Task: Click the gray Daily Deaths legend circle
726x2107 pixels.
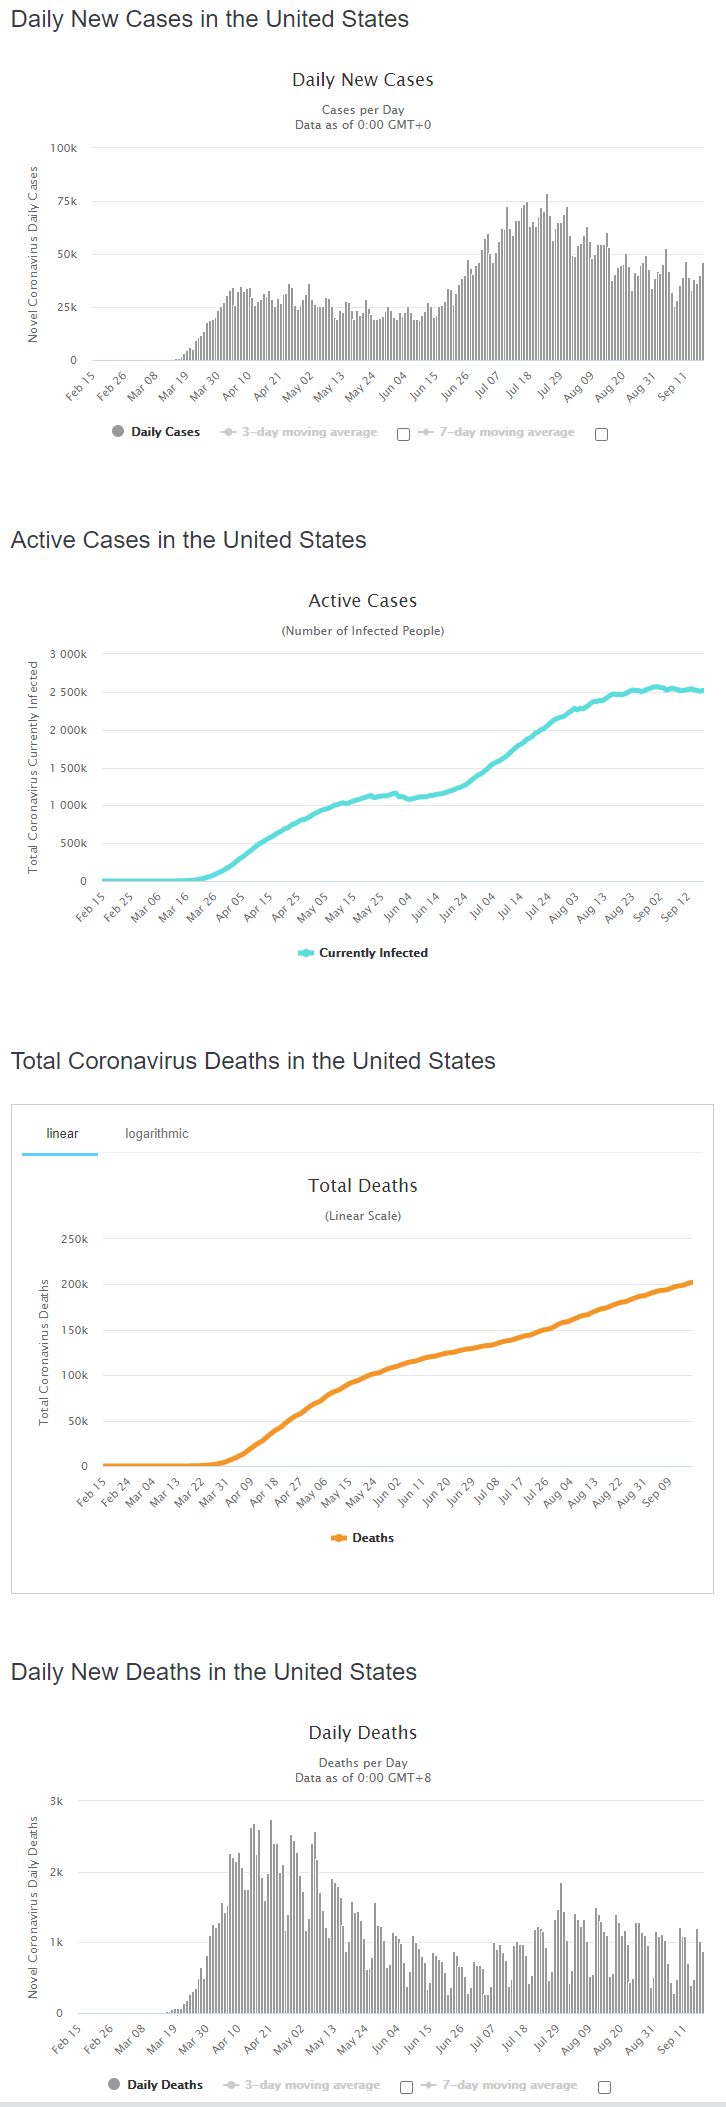Action: pos(114,2084)
